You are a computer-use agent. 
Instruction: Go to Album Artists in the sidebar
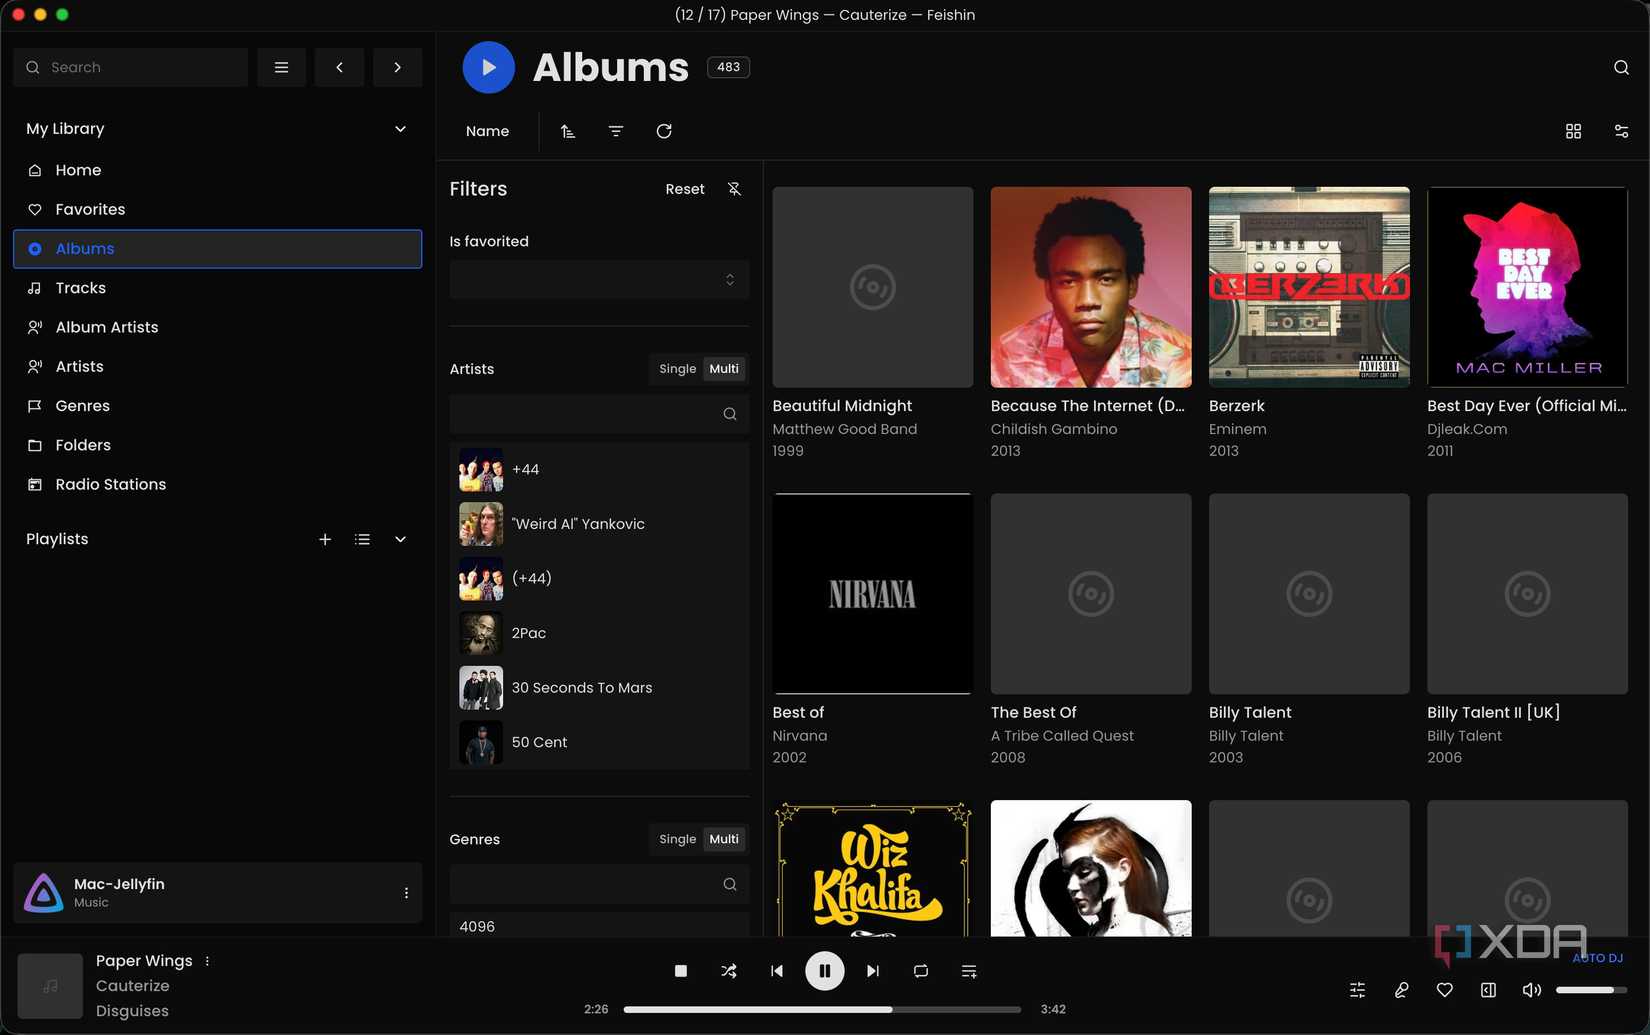click(106, 326)
